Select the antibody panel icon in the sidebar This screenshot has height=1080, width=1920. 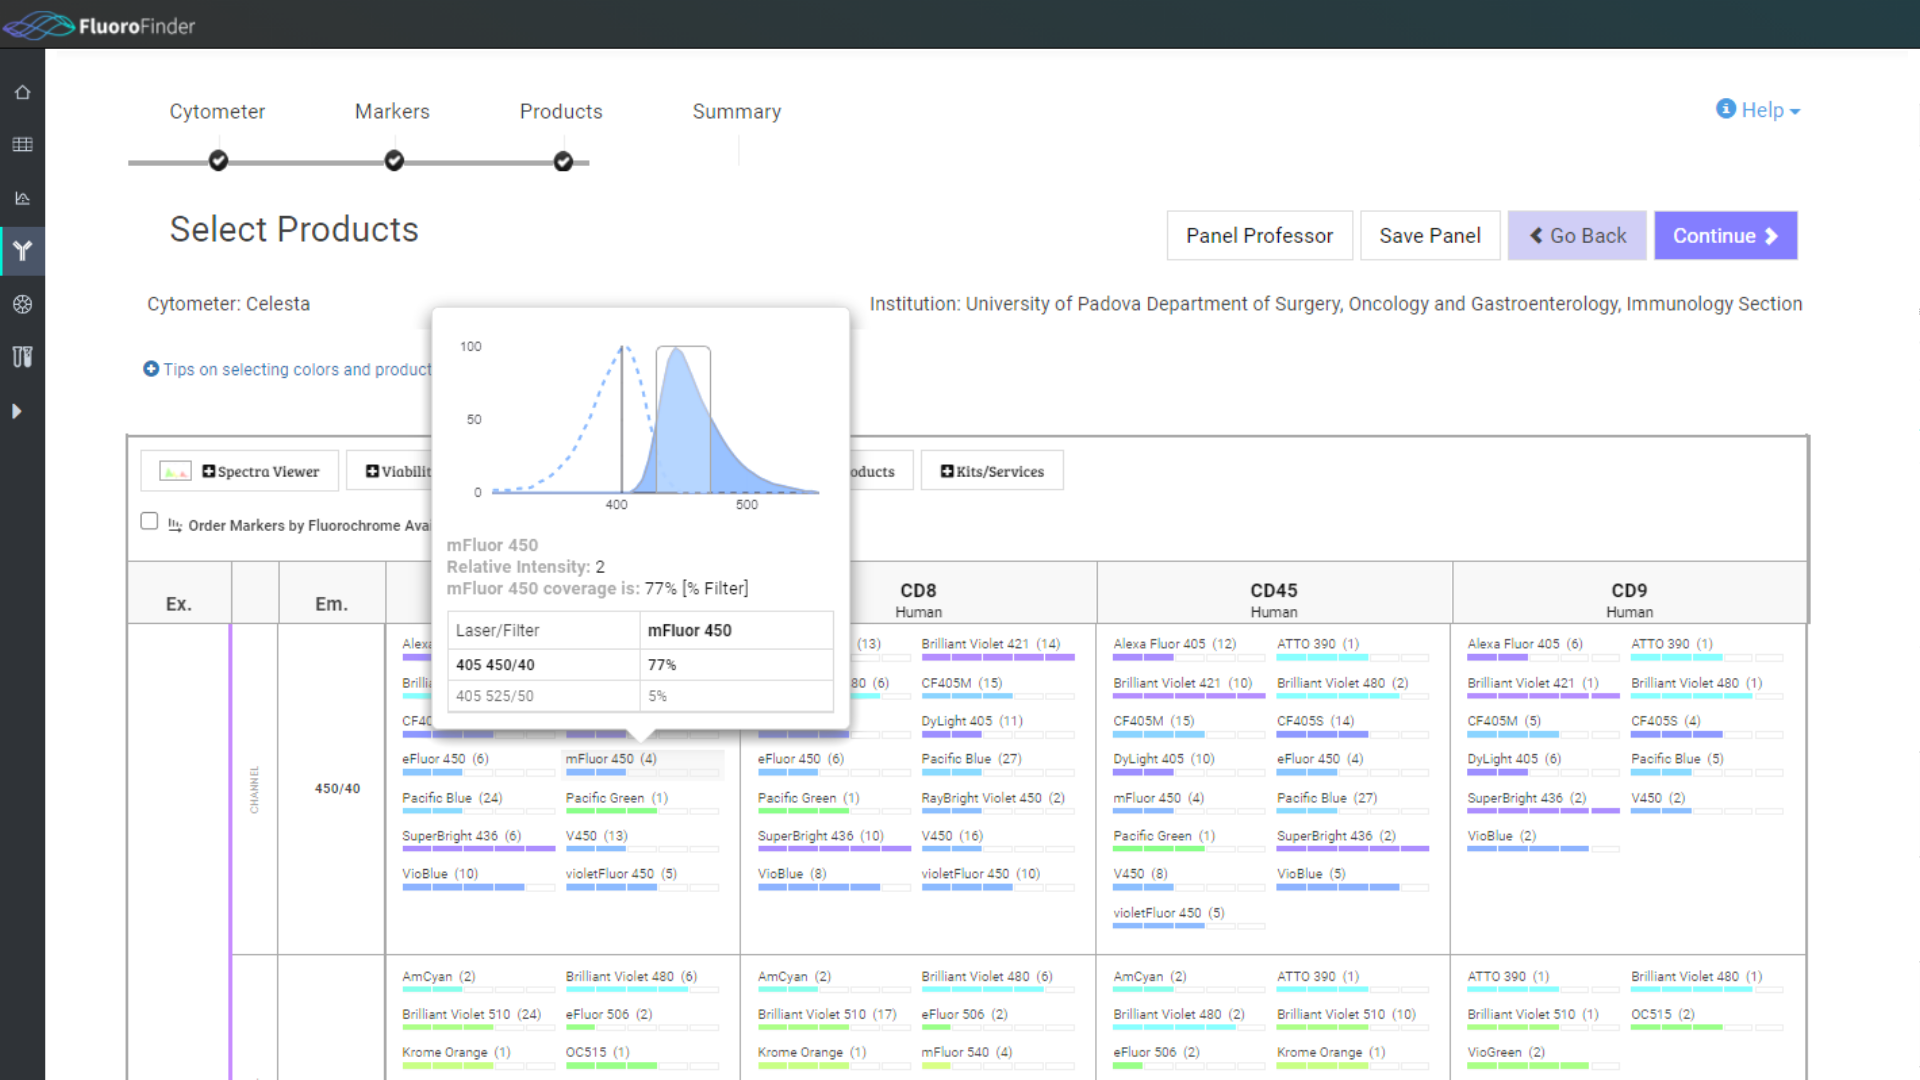(23, 251)
